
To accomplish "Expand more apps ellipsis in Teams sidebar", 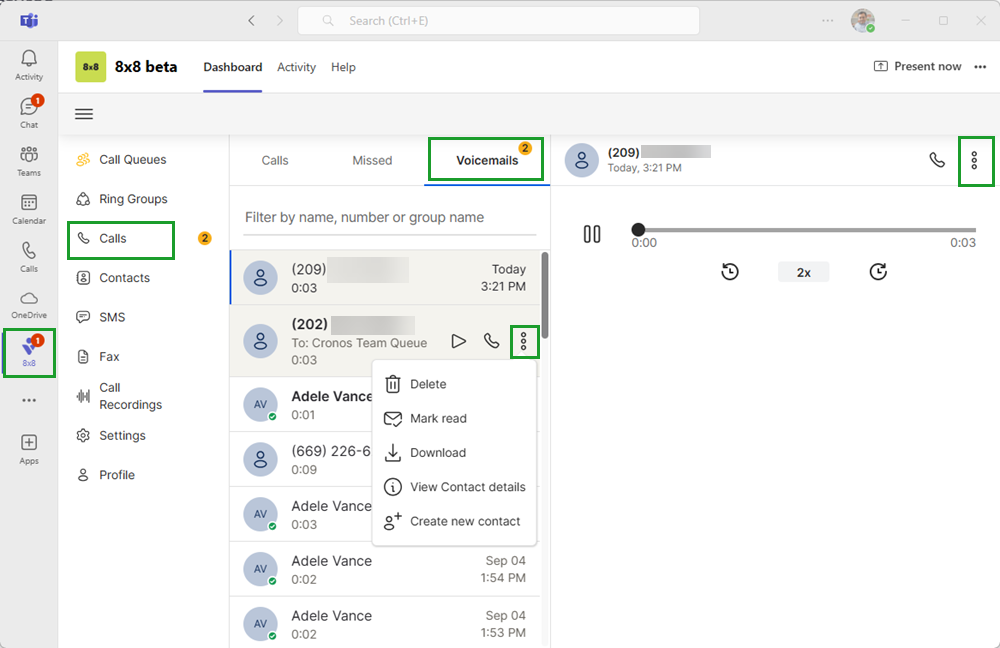I will (x=29, y=400).
